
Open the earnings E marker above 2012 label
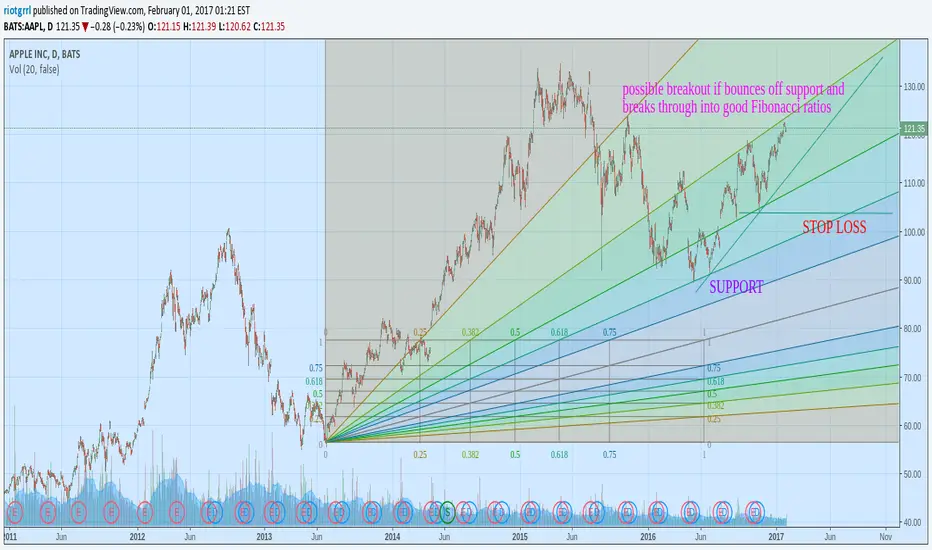point(144,512)
